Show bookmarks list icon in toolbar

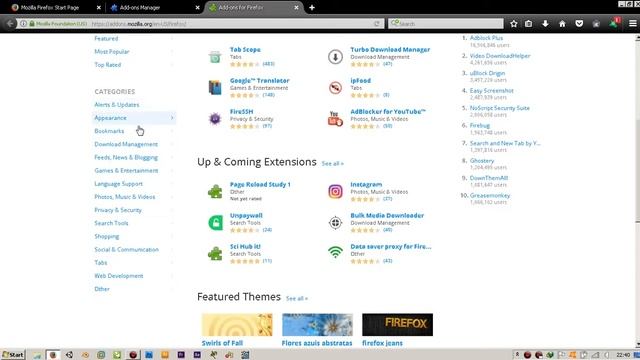pyautogui.click(x=529, y=24)
